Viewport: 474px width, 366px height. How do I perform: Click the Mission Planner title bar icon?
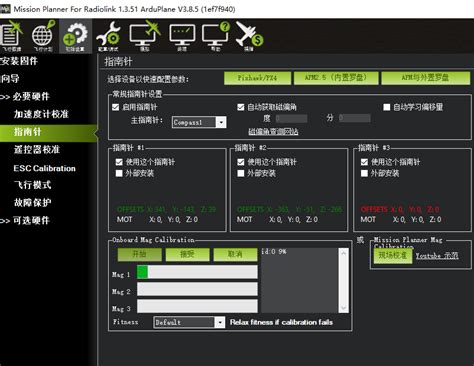click(x=5, y=9)
